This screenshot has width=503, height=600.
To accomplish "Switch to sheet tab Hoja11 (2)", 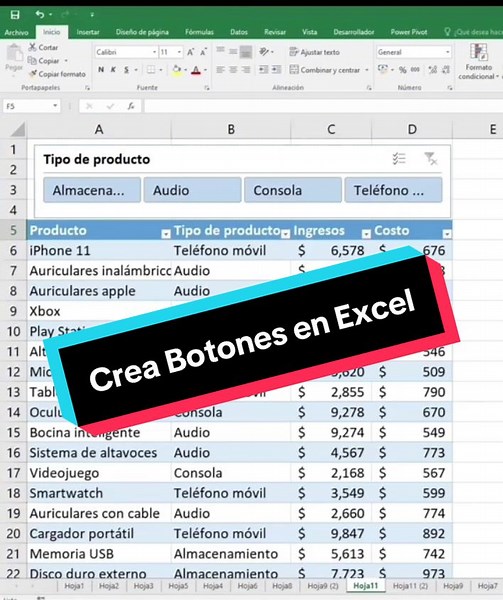I will [x=410, y=586].
